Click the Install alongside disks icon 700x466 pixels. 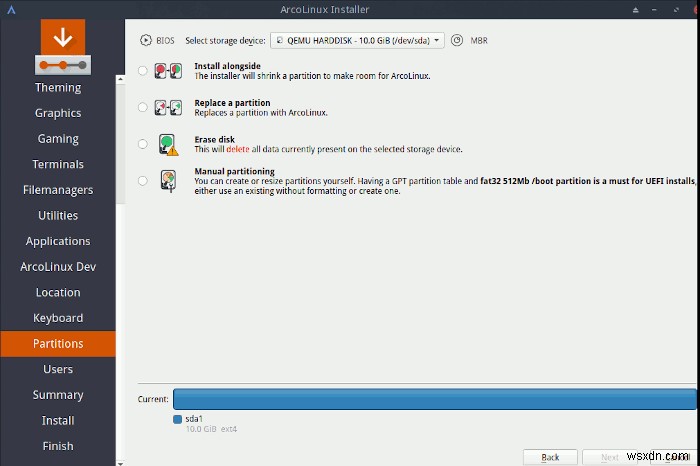(x=168, y=71)
